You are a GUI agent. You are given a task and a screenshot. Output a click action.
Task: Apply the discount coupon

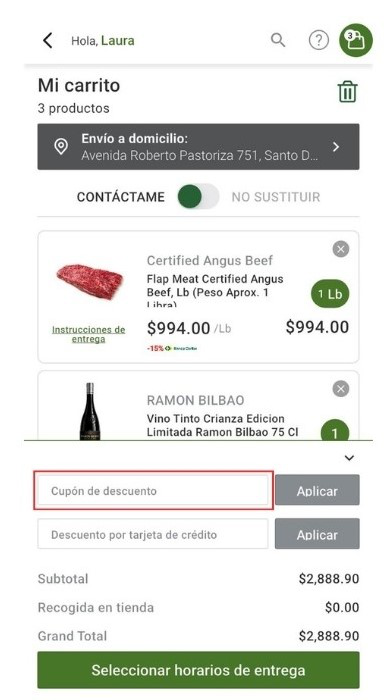point(317,490)
